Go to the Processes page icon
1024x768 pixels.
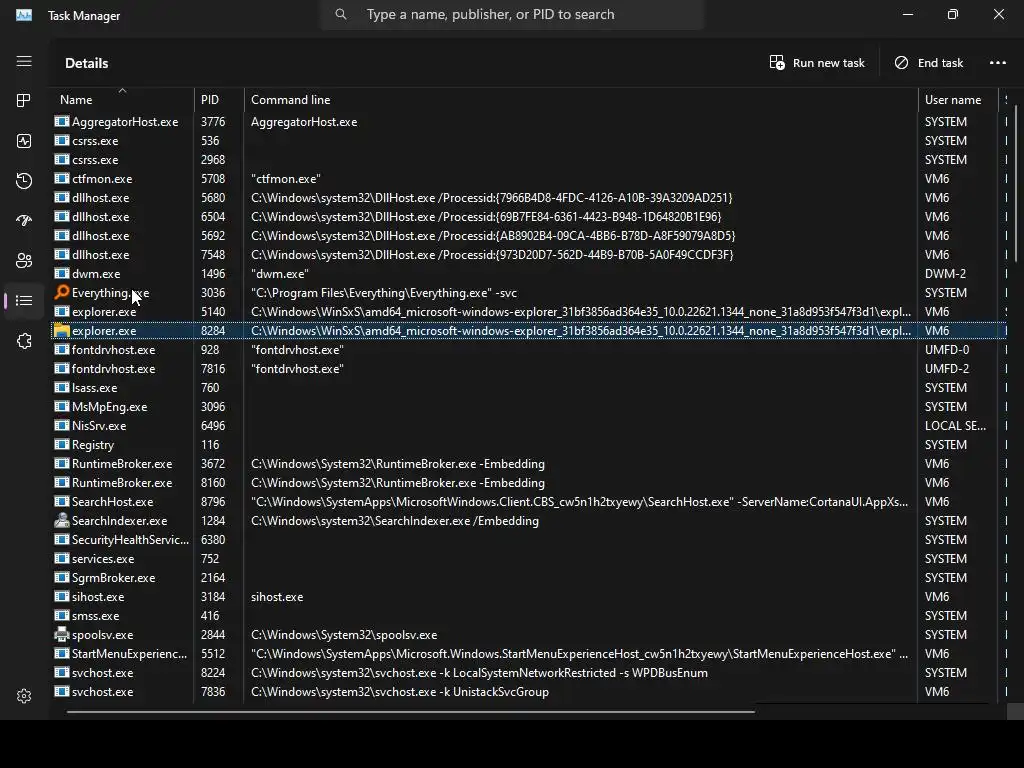[x=24, y=101]
